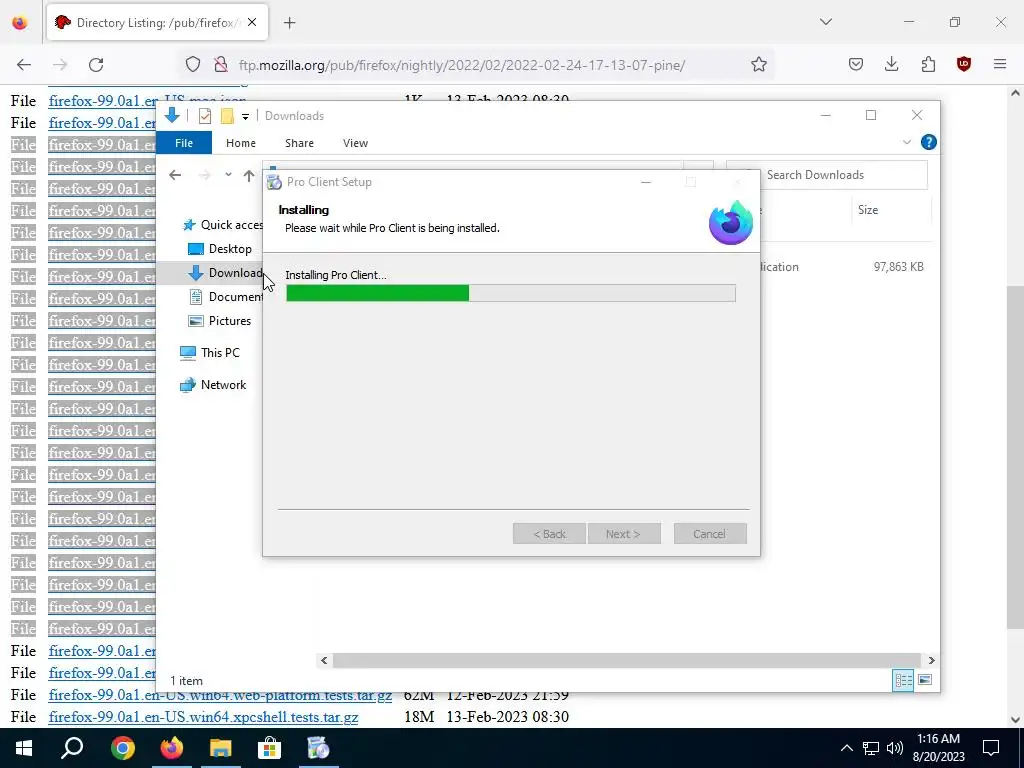Select Downloads in navigation pane
Viewport: 1024px width, 768px height.
[226, 273]
